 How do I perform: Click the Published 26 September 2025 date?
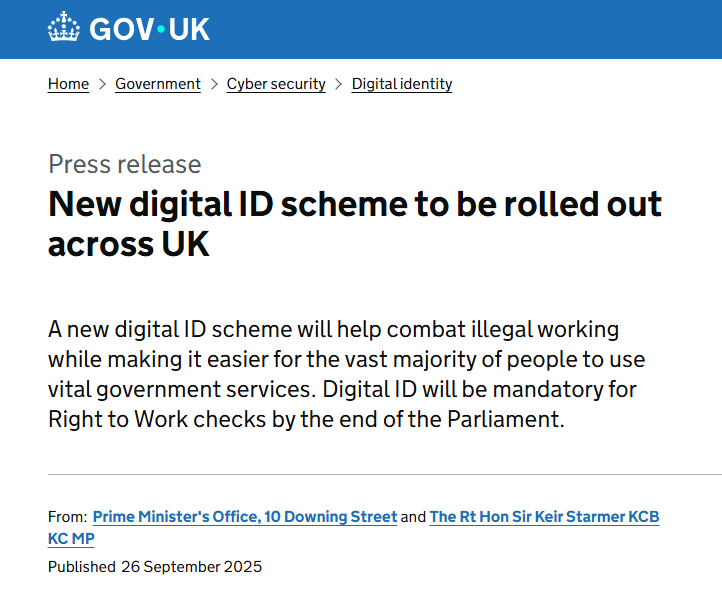[155, 567]
